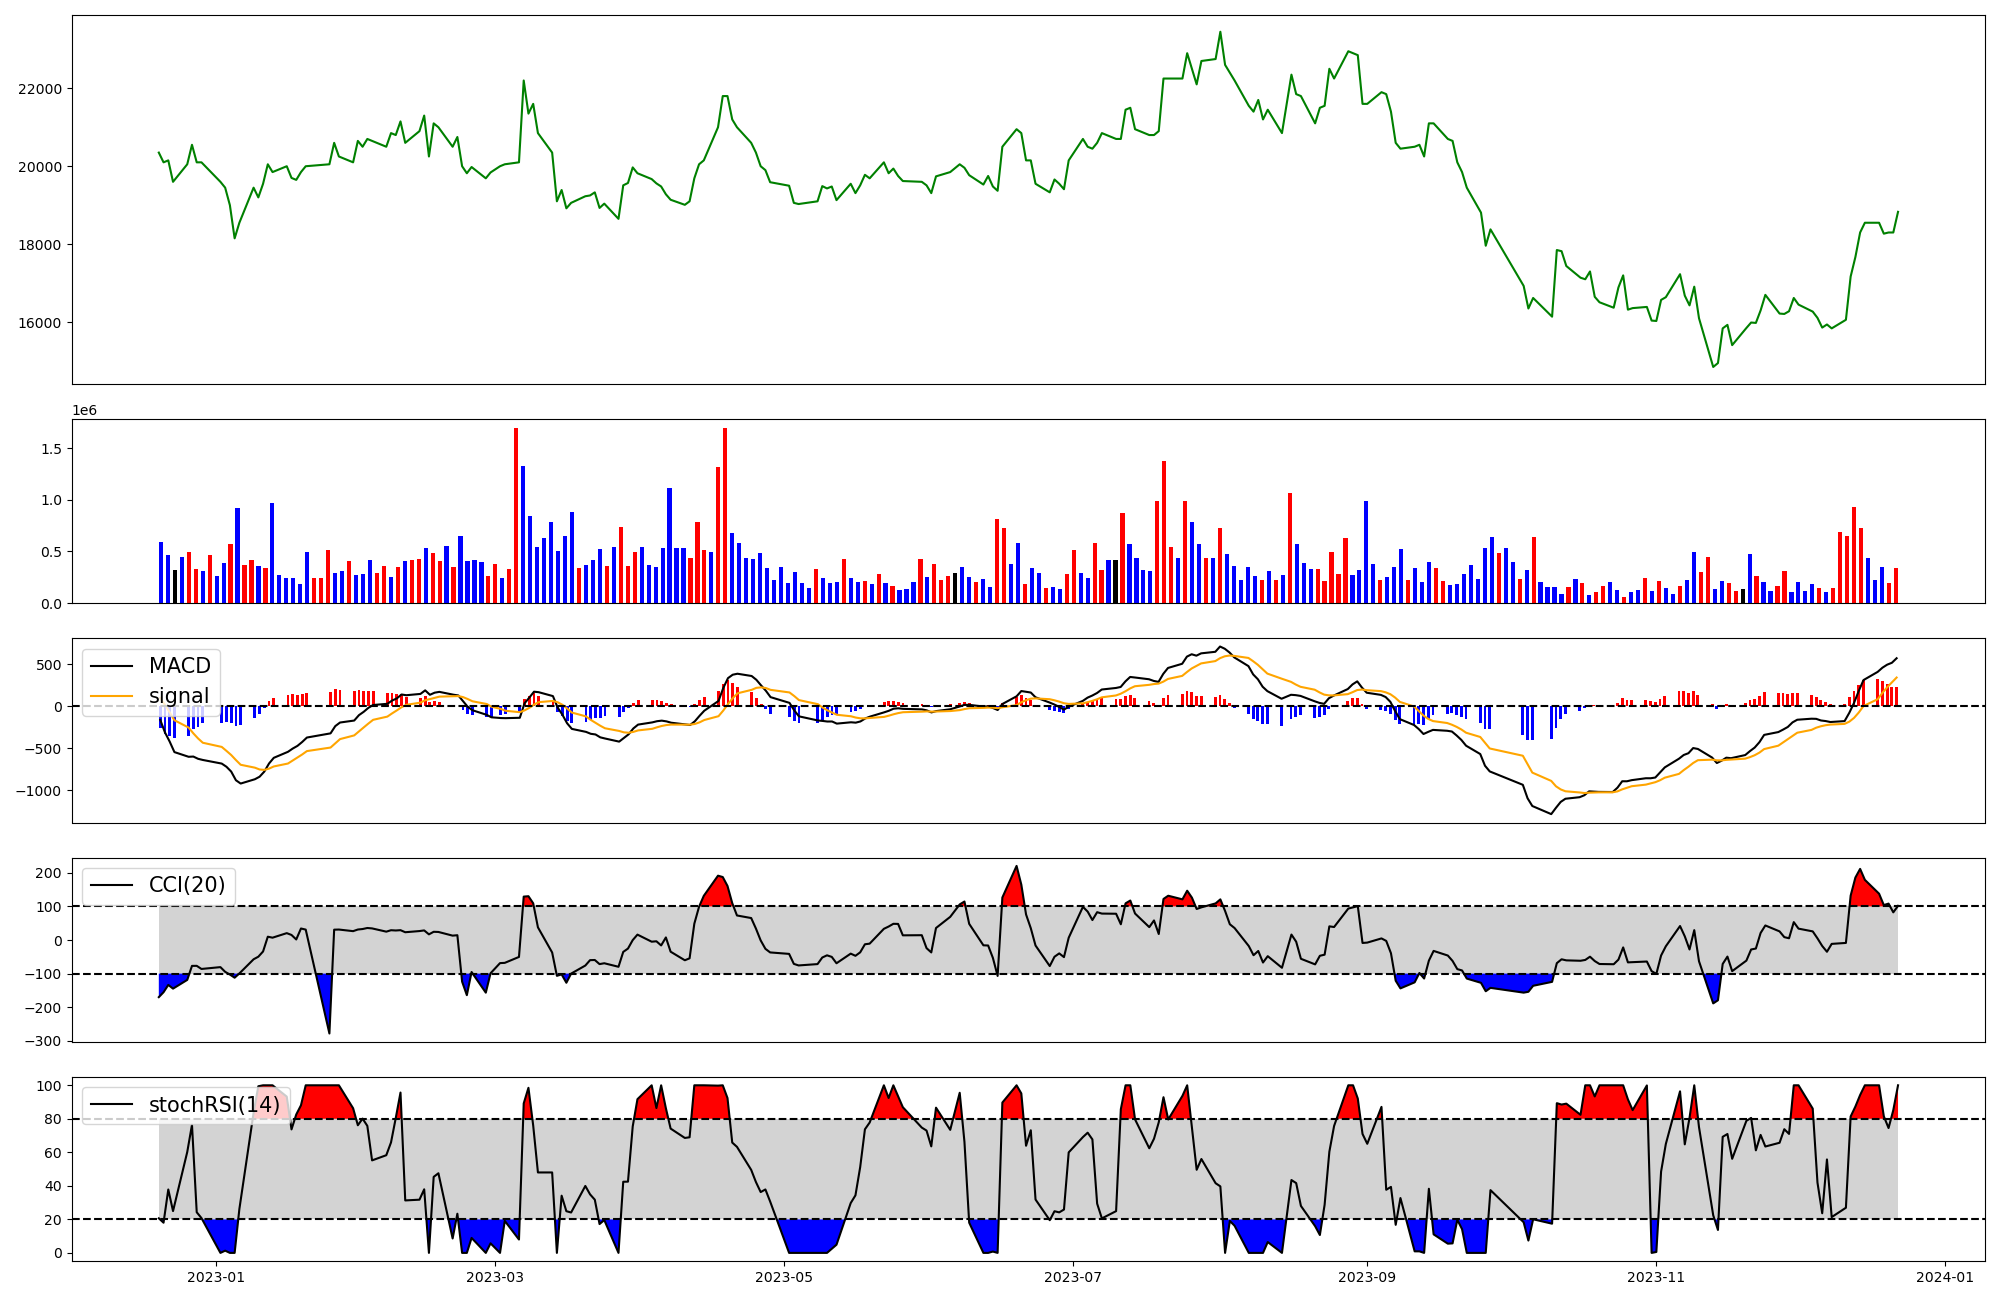The width and height of the screenshot is (2000, 1300).
Task: Click the 2024-01 date tick label
Action: point(1944,1277)
